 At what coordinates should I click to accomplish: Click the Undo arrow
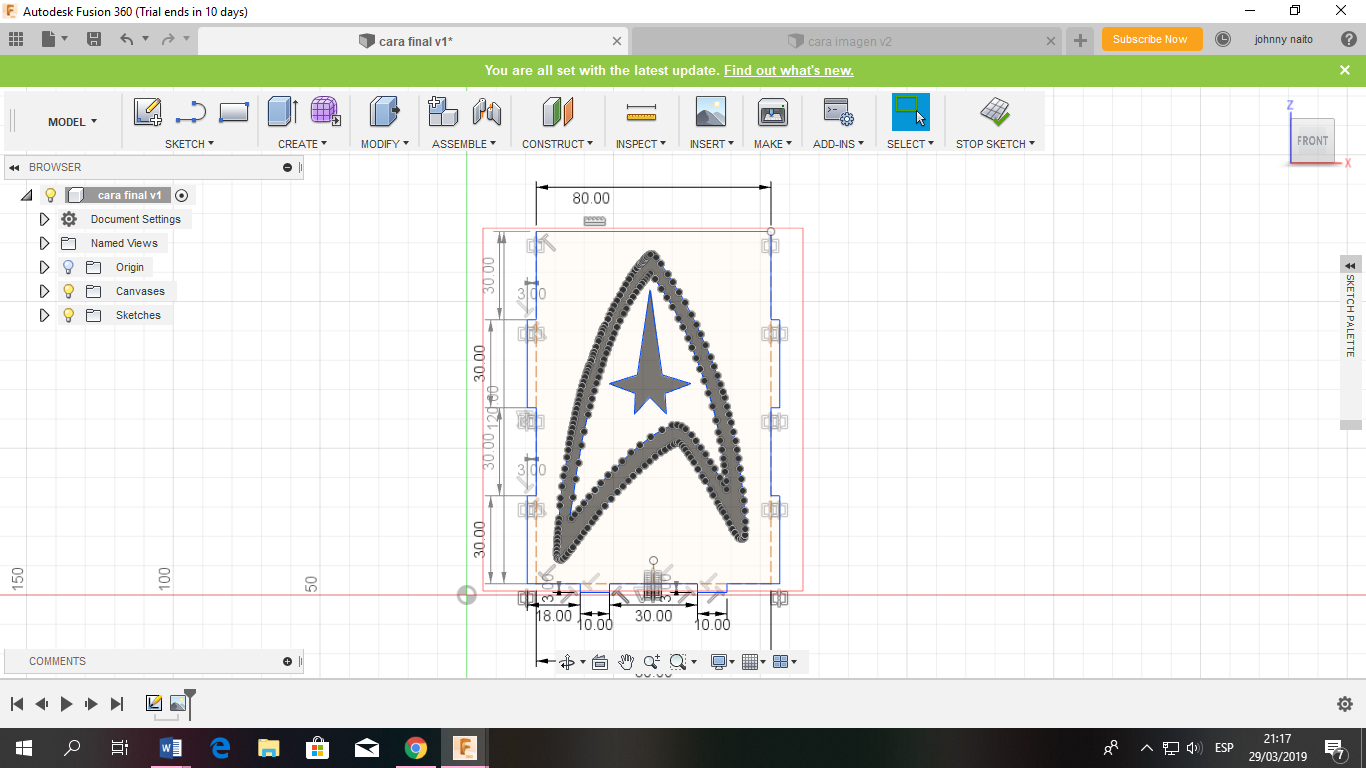[126, 39]
